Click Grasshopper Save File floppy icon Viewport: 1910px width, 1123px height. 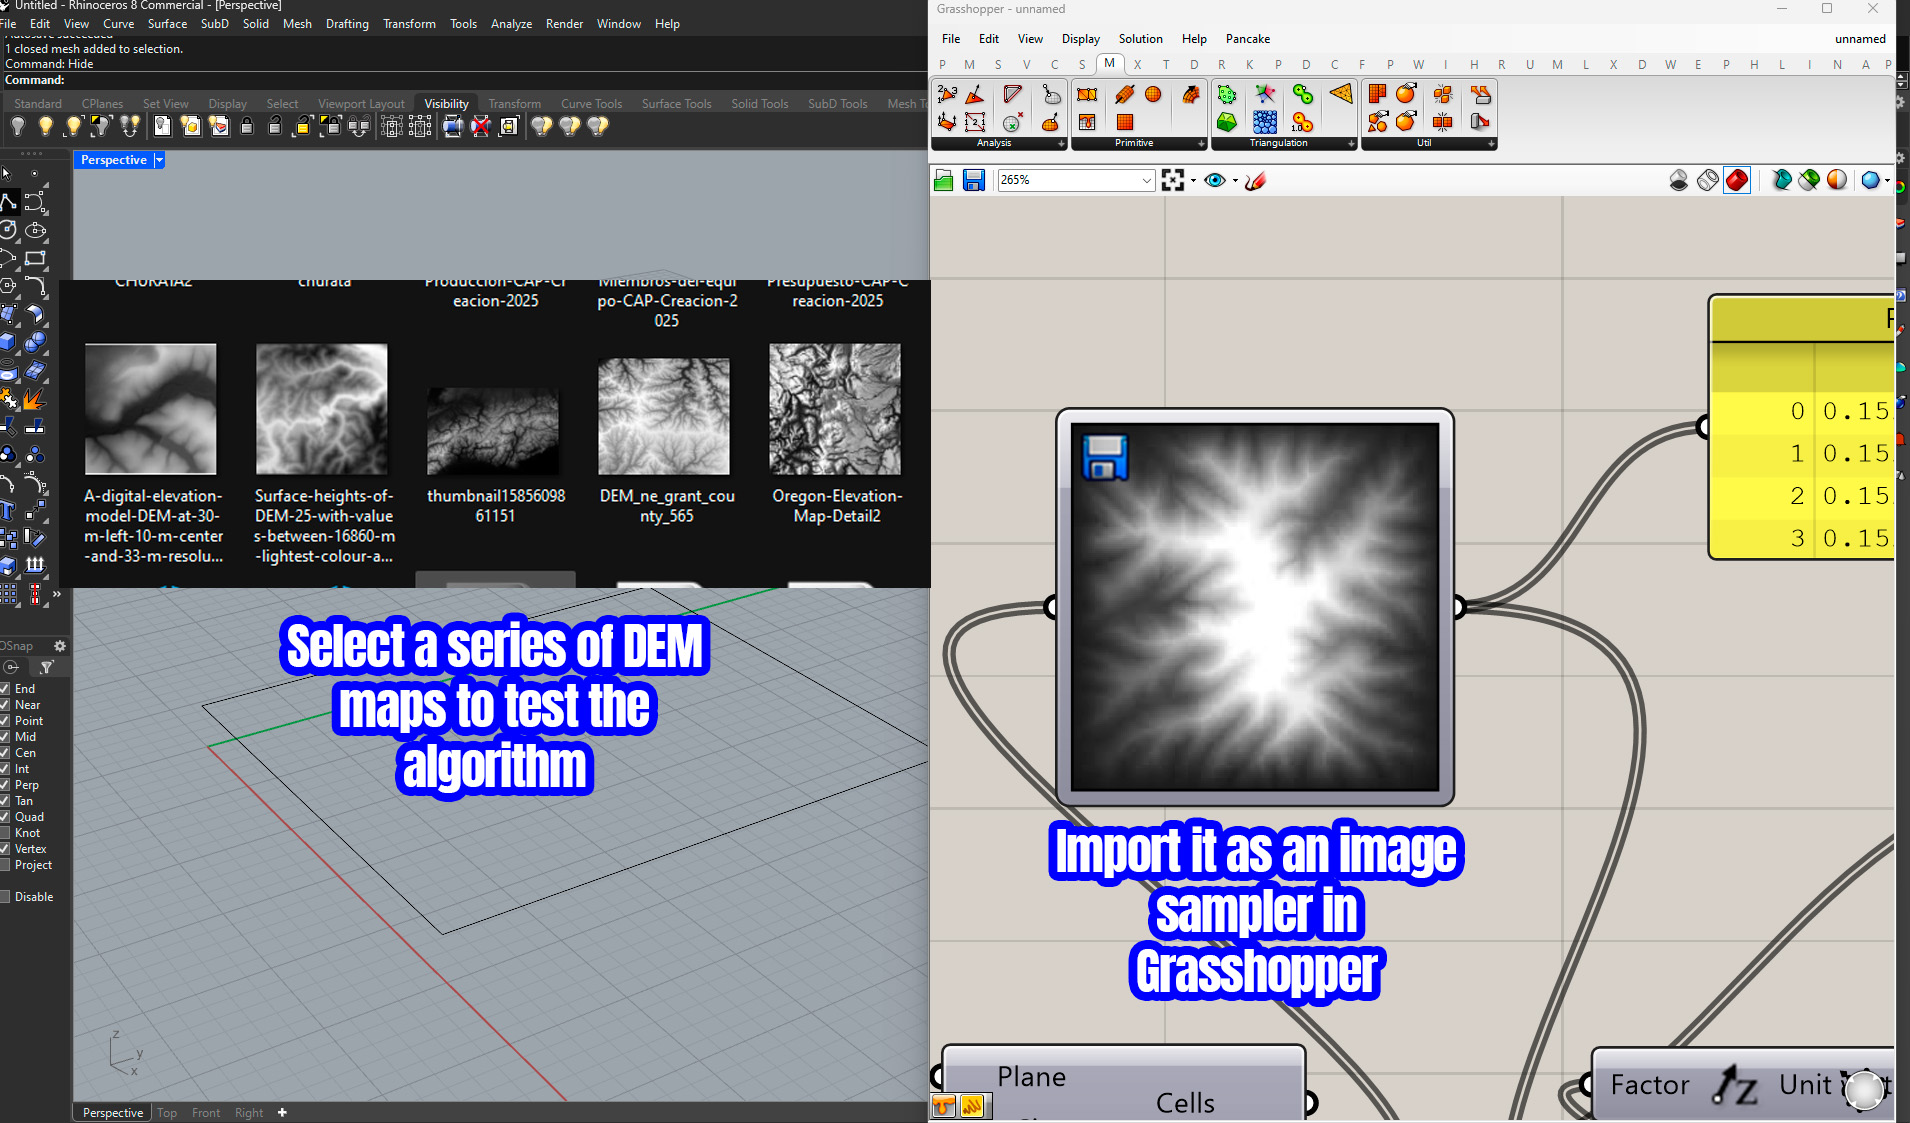(x=974, y=180)
